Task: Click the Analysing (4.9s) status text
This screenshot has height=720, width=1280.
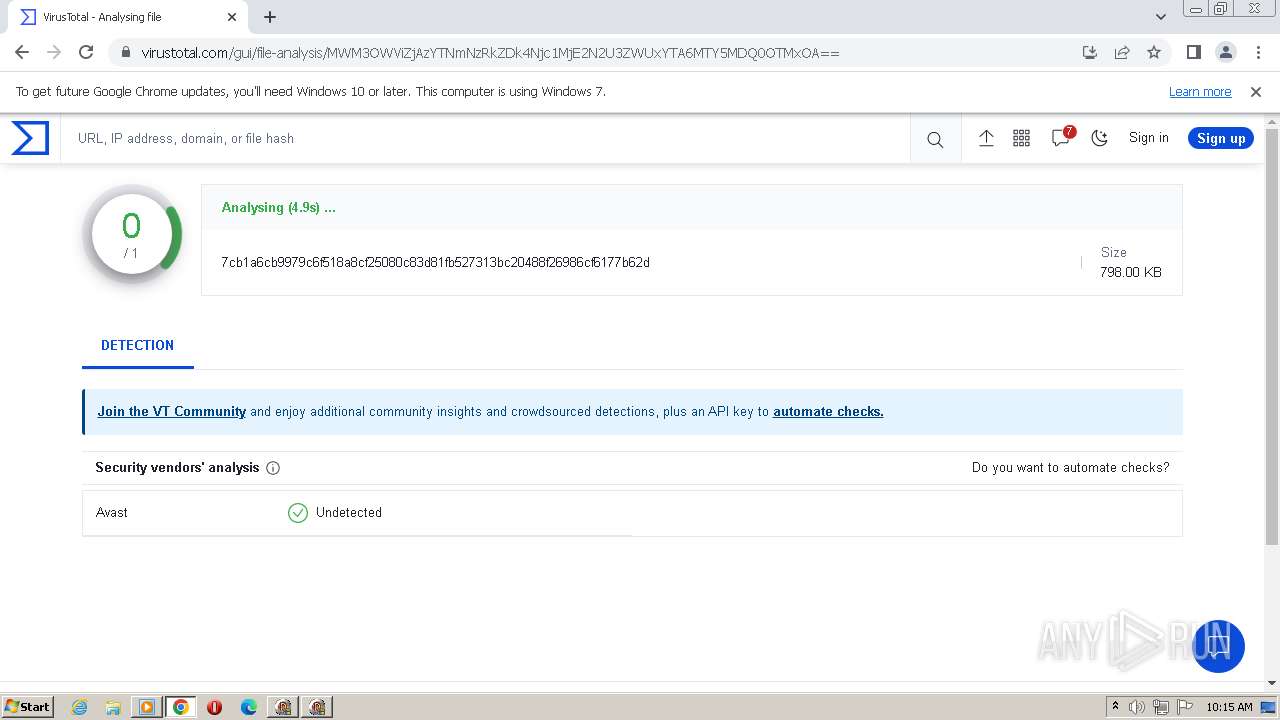Action: pos(279,208)
